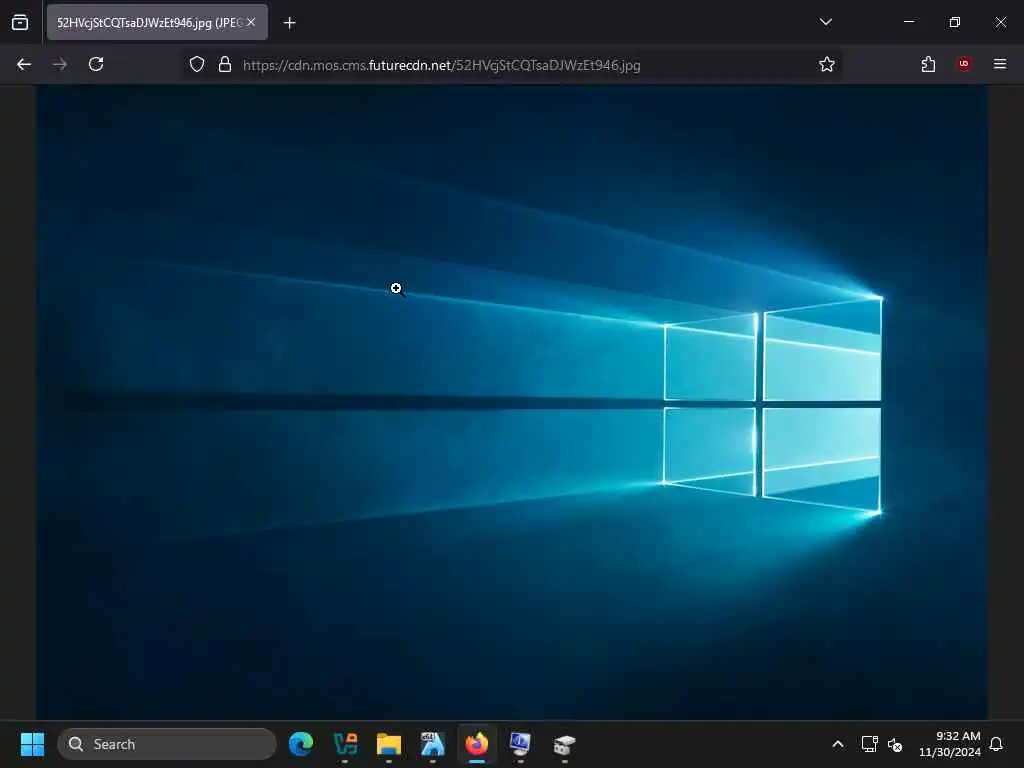Restore down the Firefox window
Image resolution: width=1024 pixels, height=768 pixels.
point(955,22)
